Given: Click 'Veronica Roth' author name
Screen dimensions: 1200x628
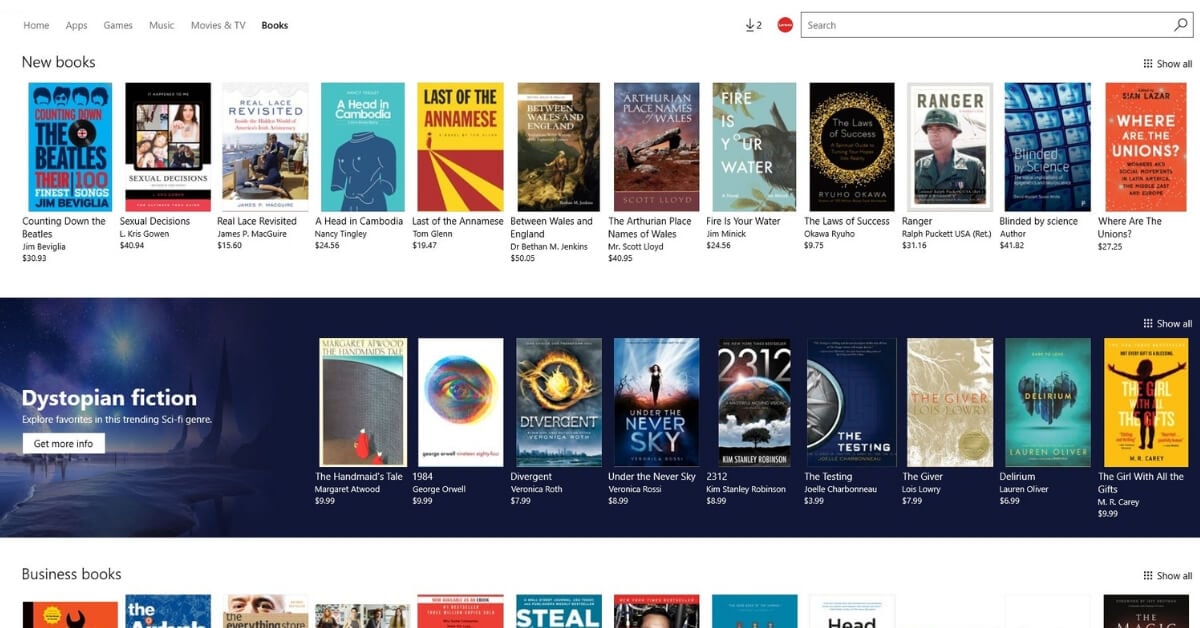Looking at the screenshot, I should [x=536, y=489].
